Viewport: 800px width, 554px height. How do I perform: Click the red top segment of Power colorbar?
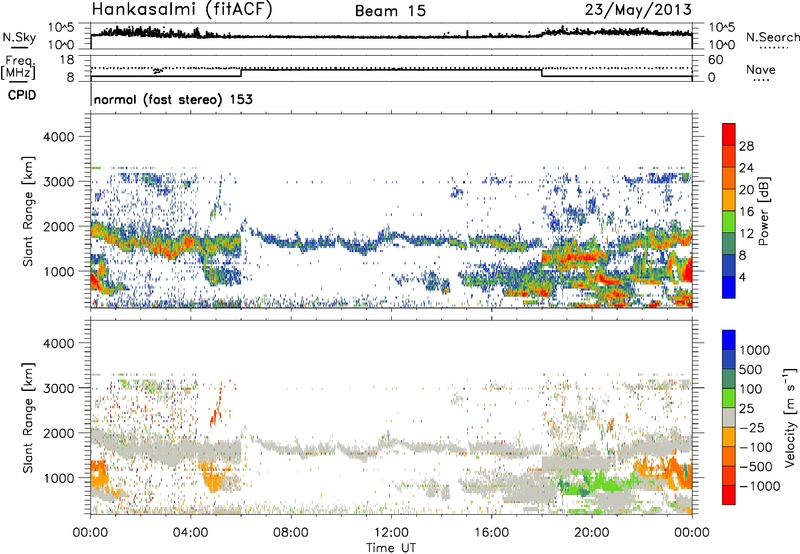point(729,134)
